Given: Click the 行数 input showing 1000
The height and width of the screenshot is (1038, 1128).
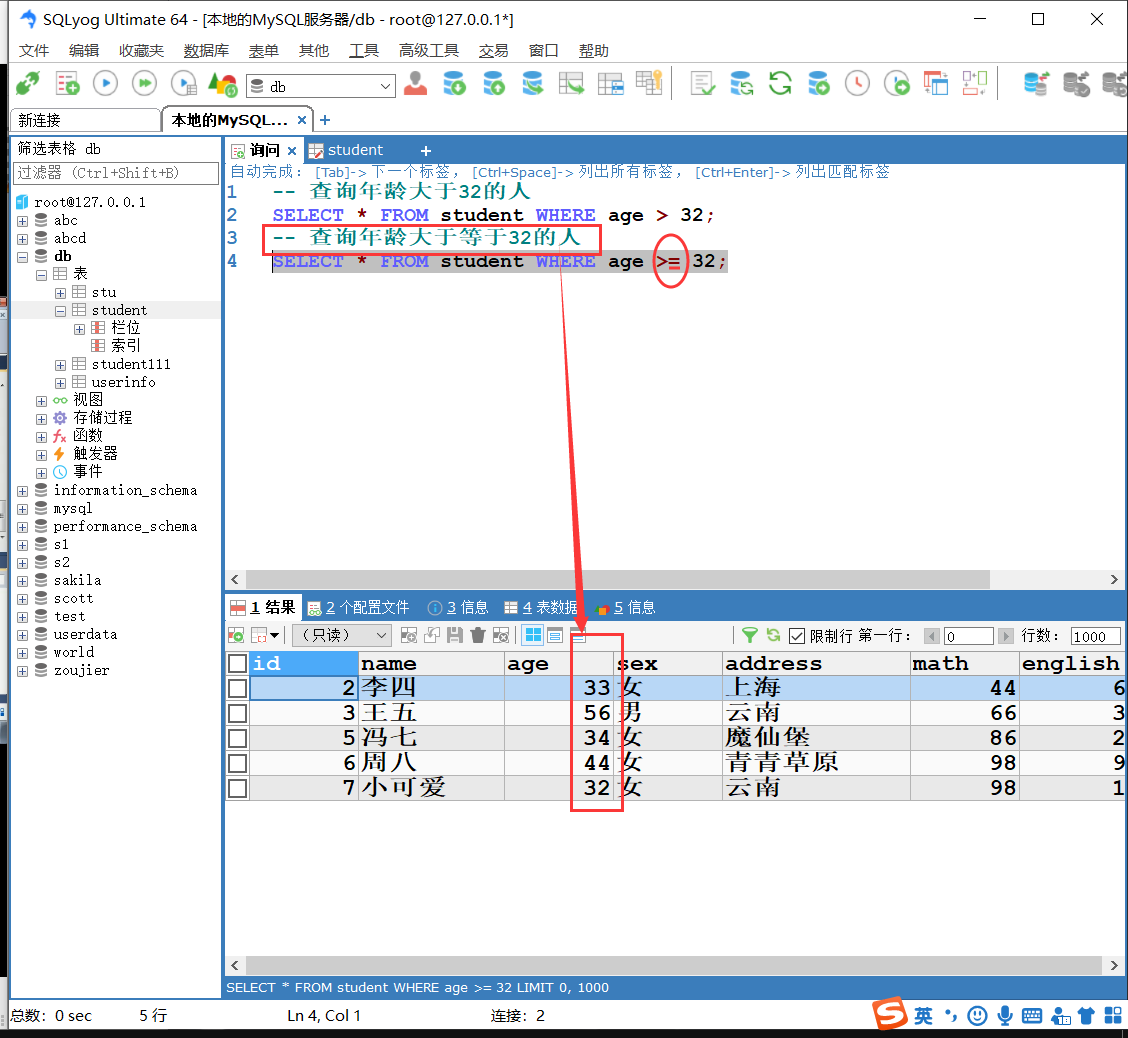Looking at the screenshot, I should [x=1095, y=636].
